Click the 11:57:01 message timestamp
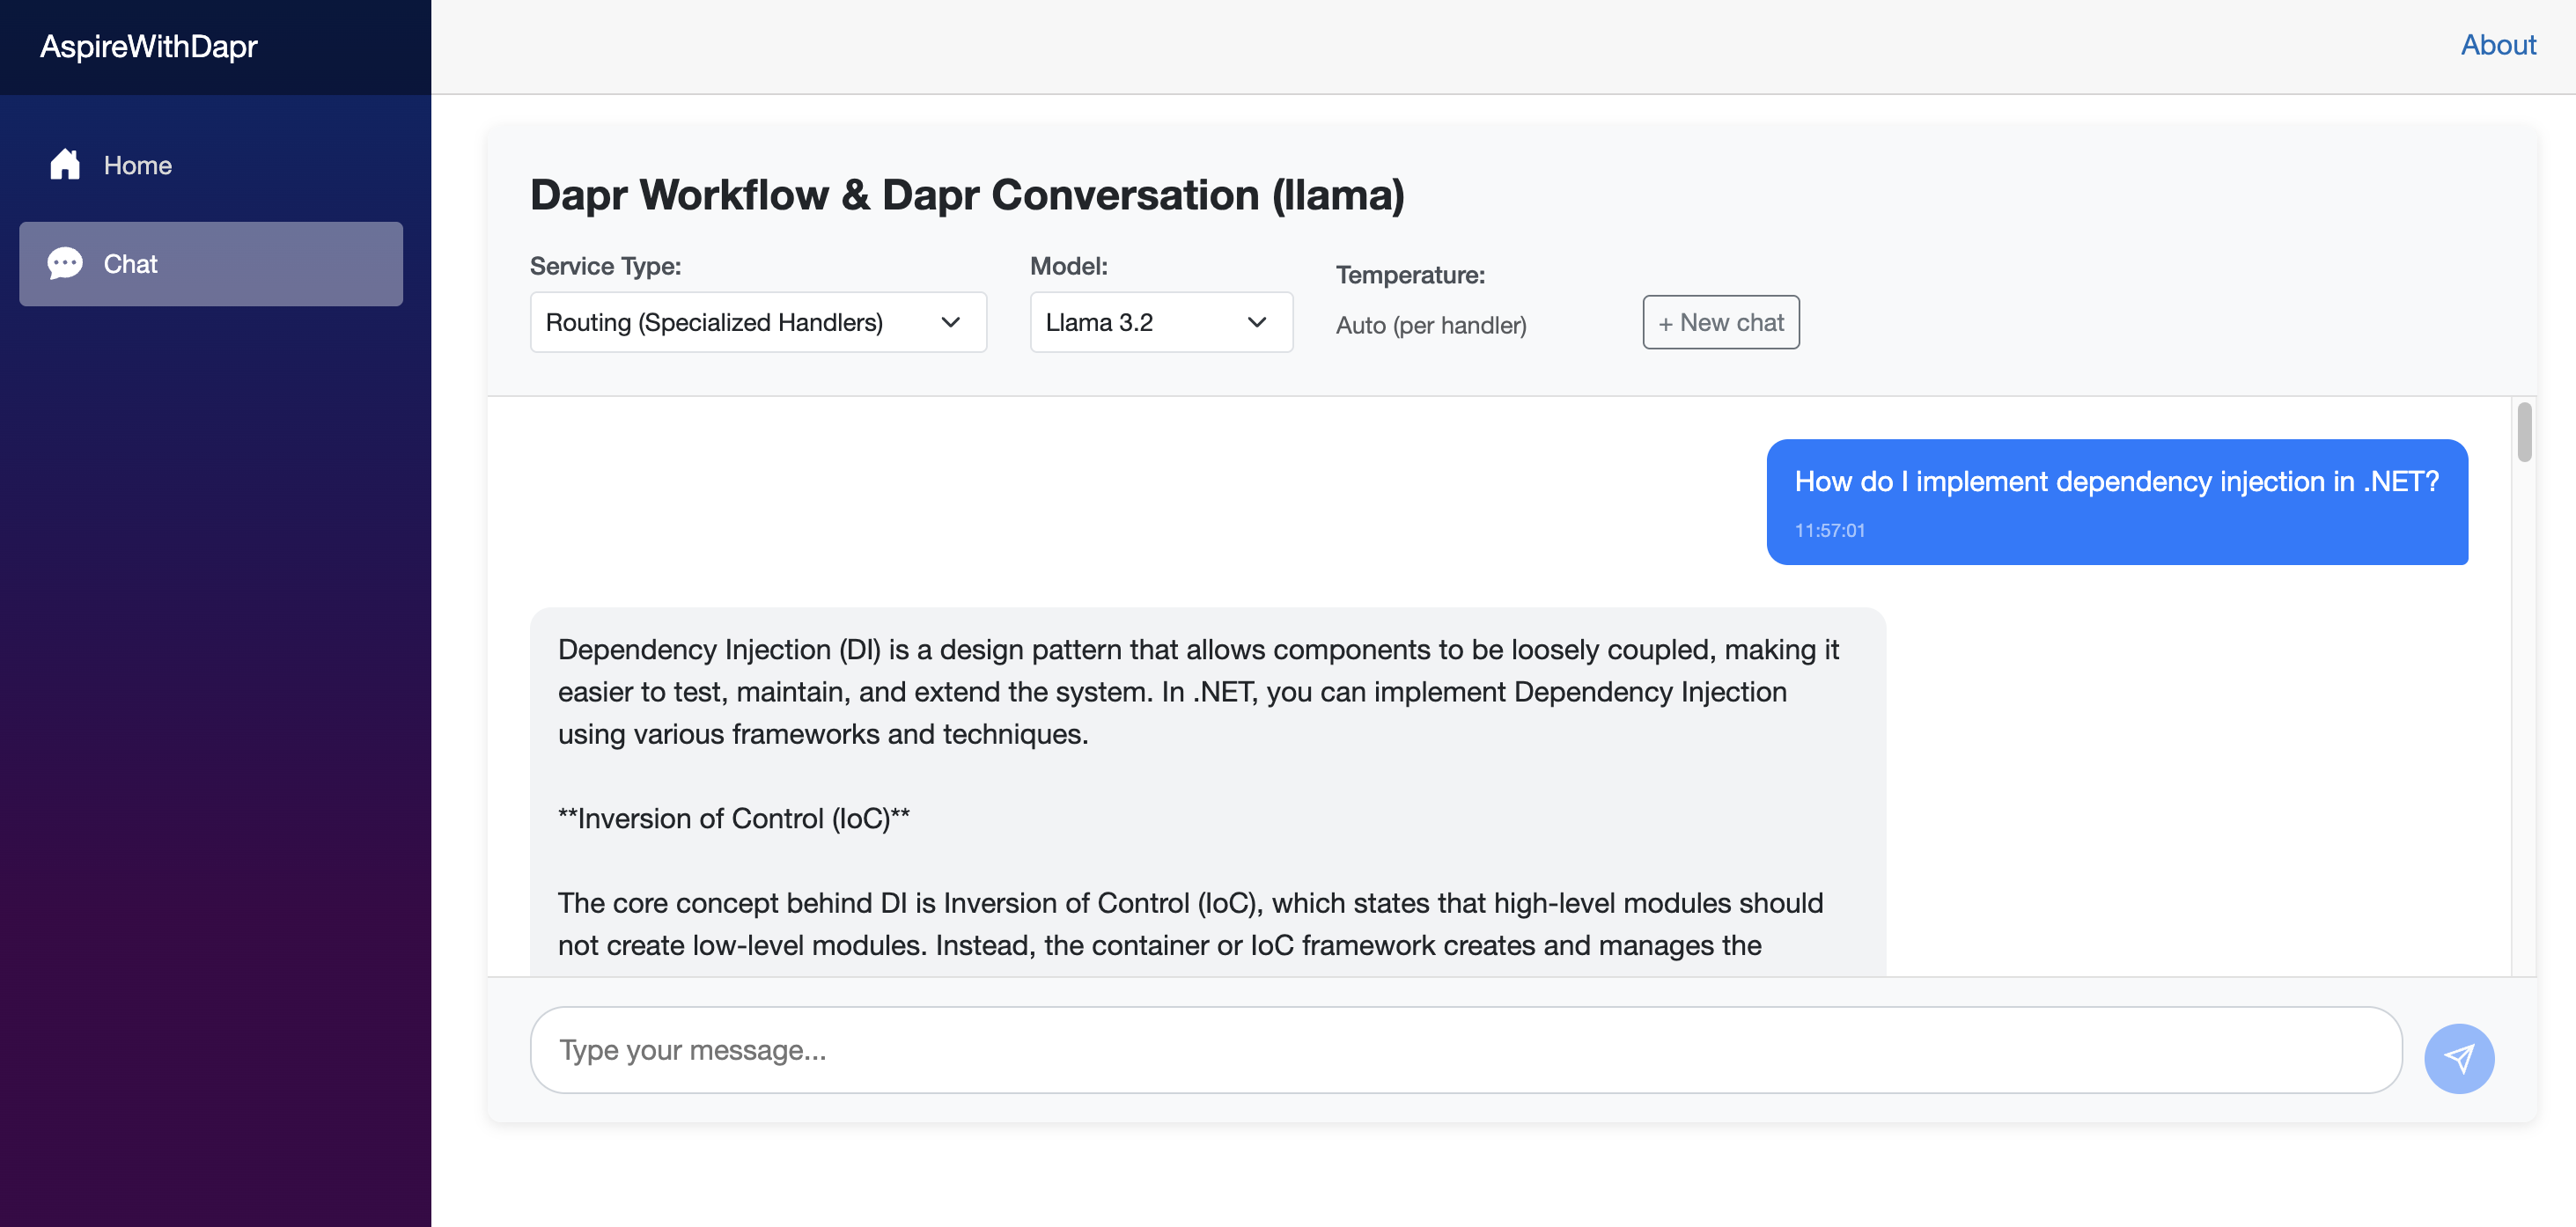The width and height of the screenshot is (2576, 1227). 1829,530
